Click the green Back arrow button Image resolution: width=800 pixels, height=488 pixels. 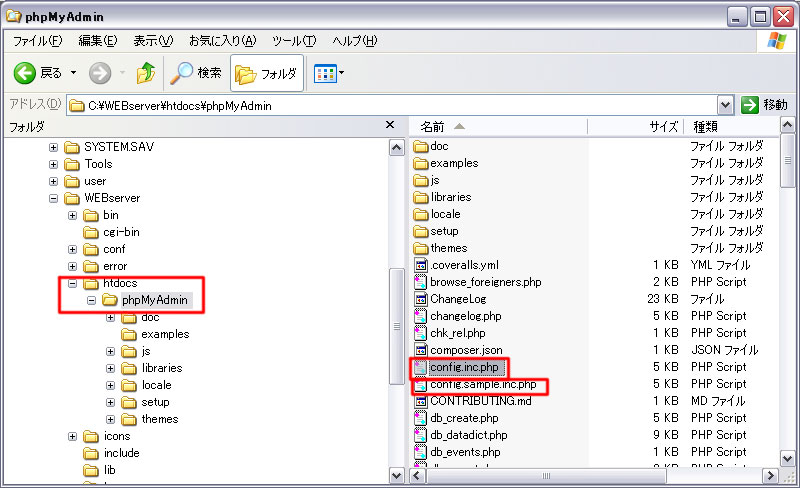click(x=24, y=74)
